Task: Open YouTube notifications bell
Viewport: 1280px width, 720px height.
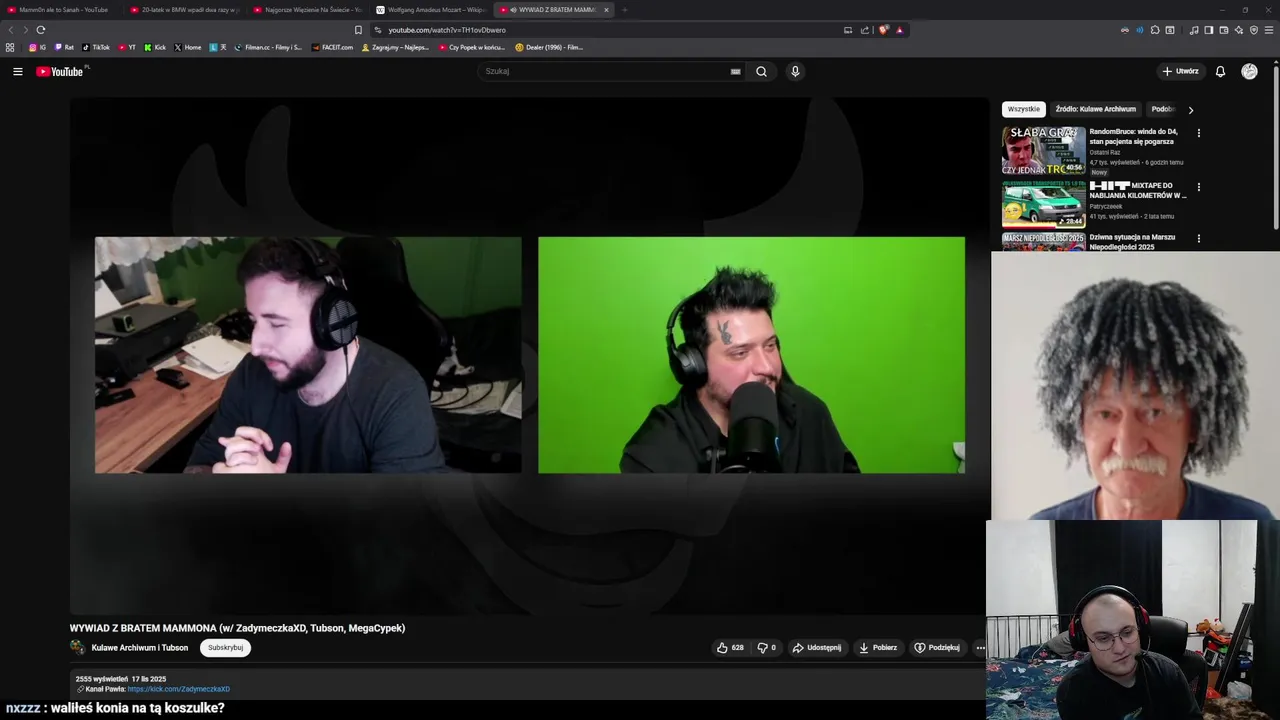Action: 1220,71
